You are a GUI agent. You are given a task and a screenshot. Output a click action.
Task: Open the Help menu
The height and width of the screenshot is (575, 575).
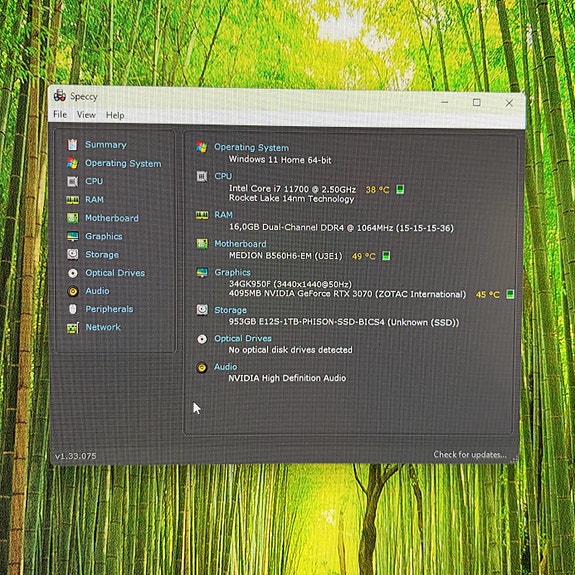point(115,115)
